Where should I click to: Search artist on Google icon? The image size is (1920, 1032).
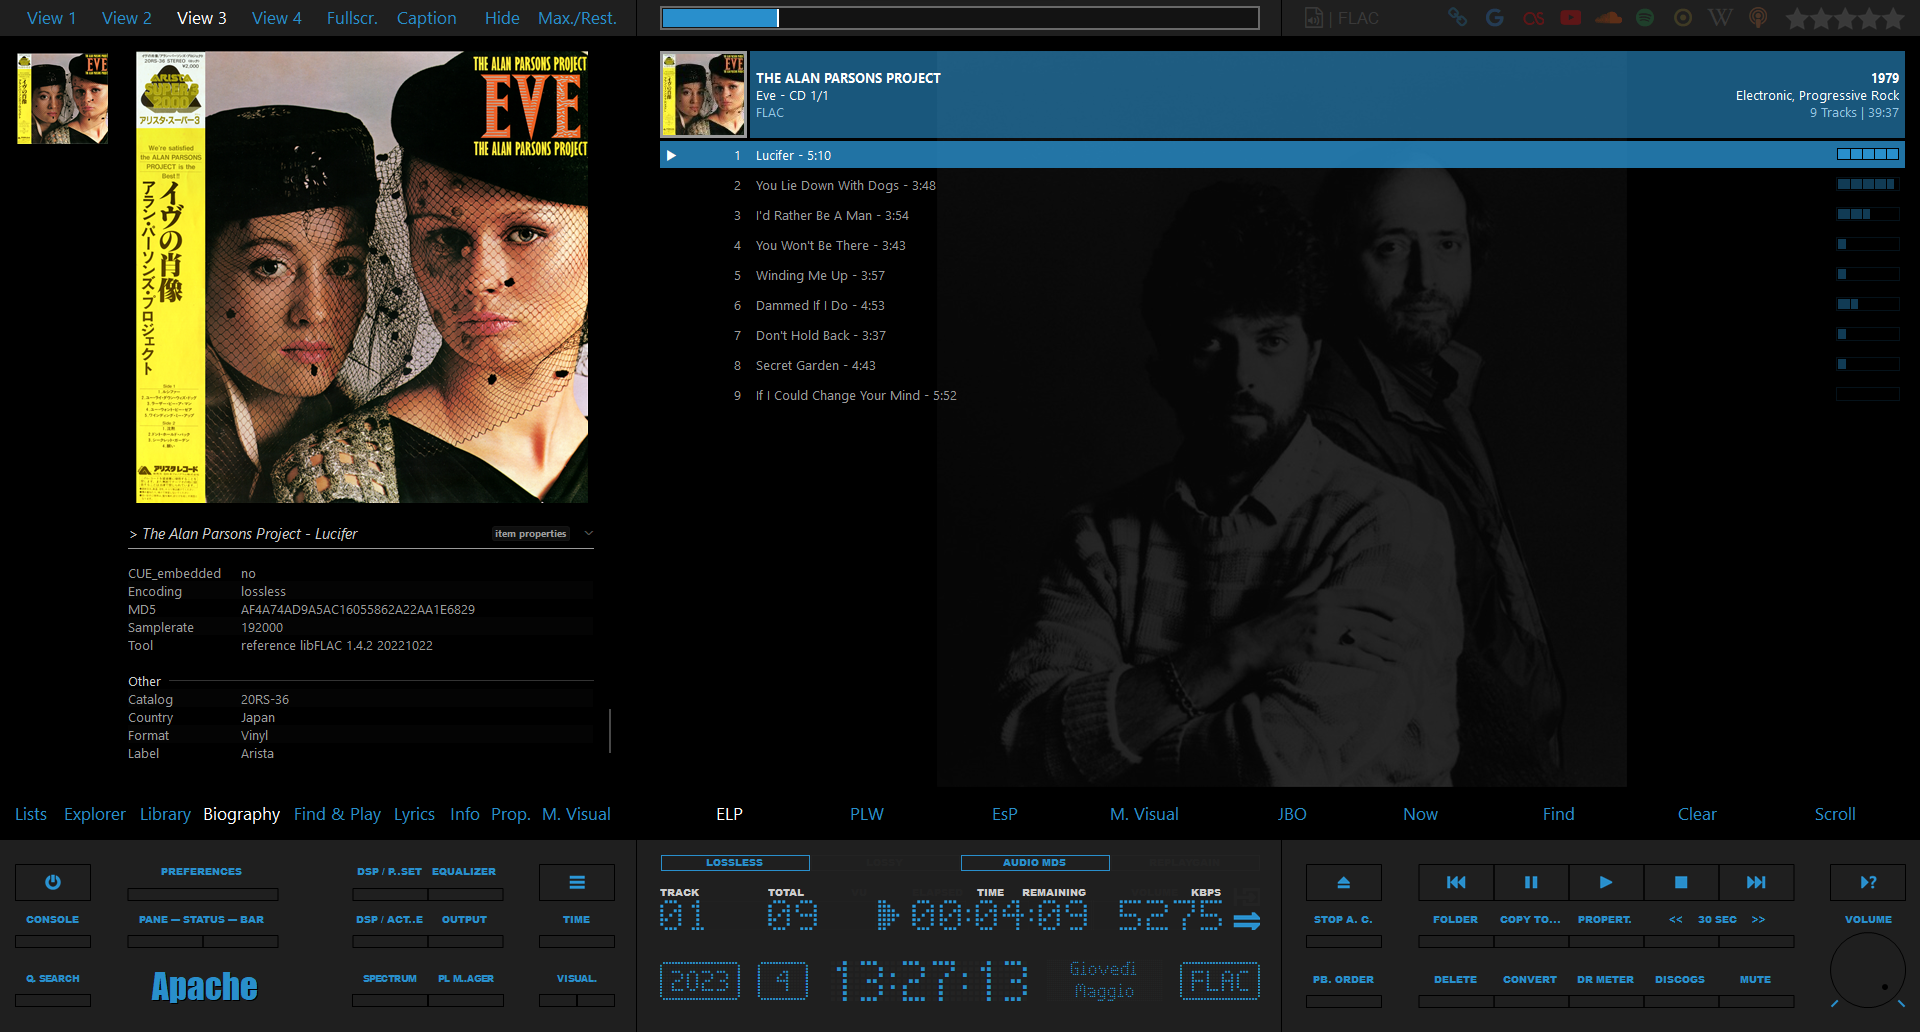[x=1495, y=18]
